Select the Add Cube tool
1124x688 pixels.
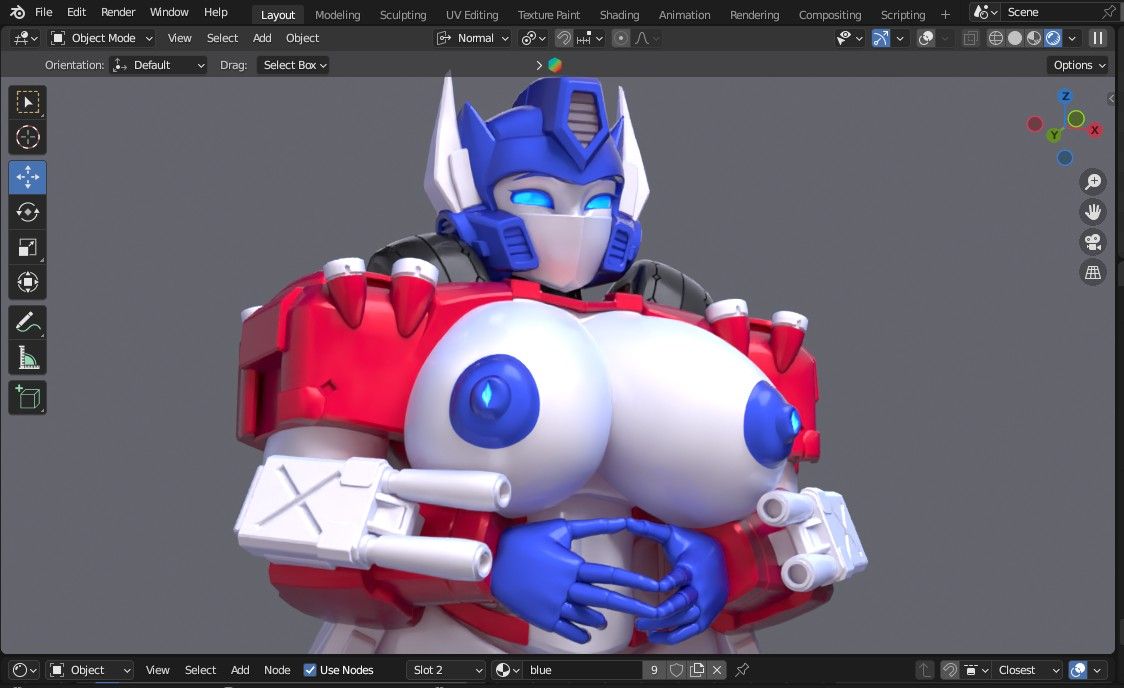coord(28,398)
